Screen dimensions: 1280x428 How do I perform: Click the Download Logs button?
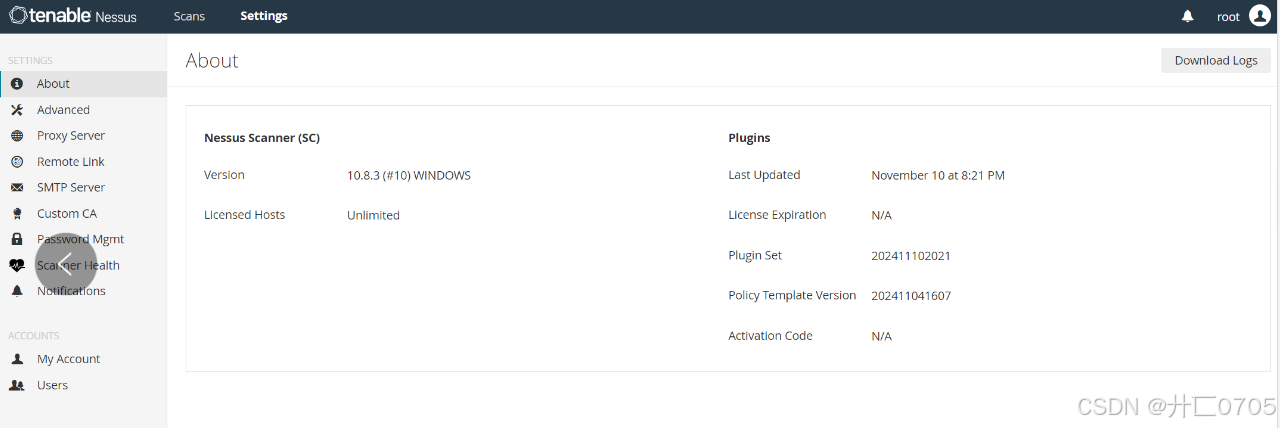pyautogui.click(x=1216, y=60)
